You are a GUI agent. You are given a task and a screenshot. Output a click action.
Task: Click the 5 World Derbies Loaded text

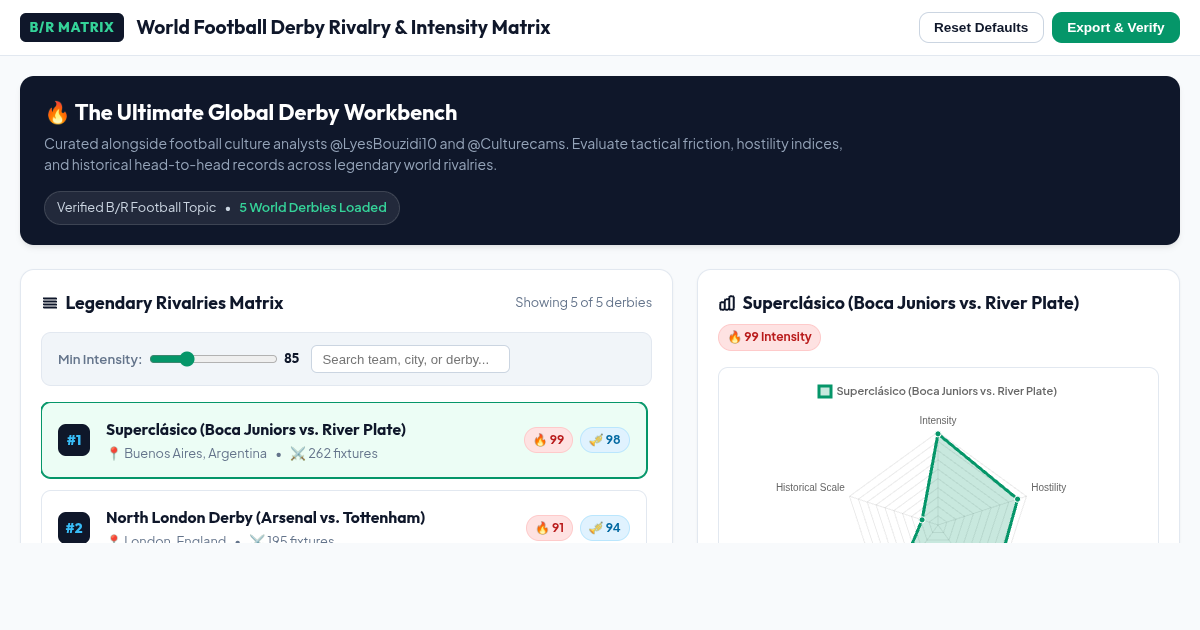313,208
